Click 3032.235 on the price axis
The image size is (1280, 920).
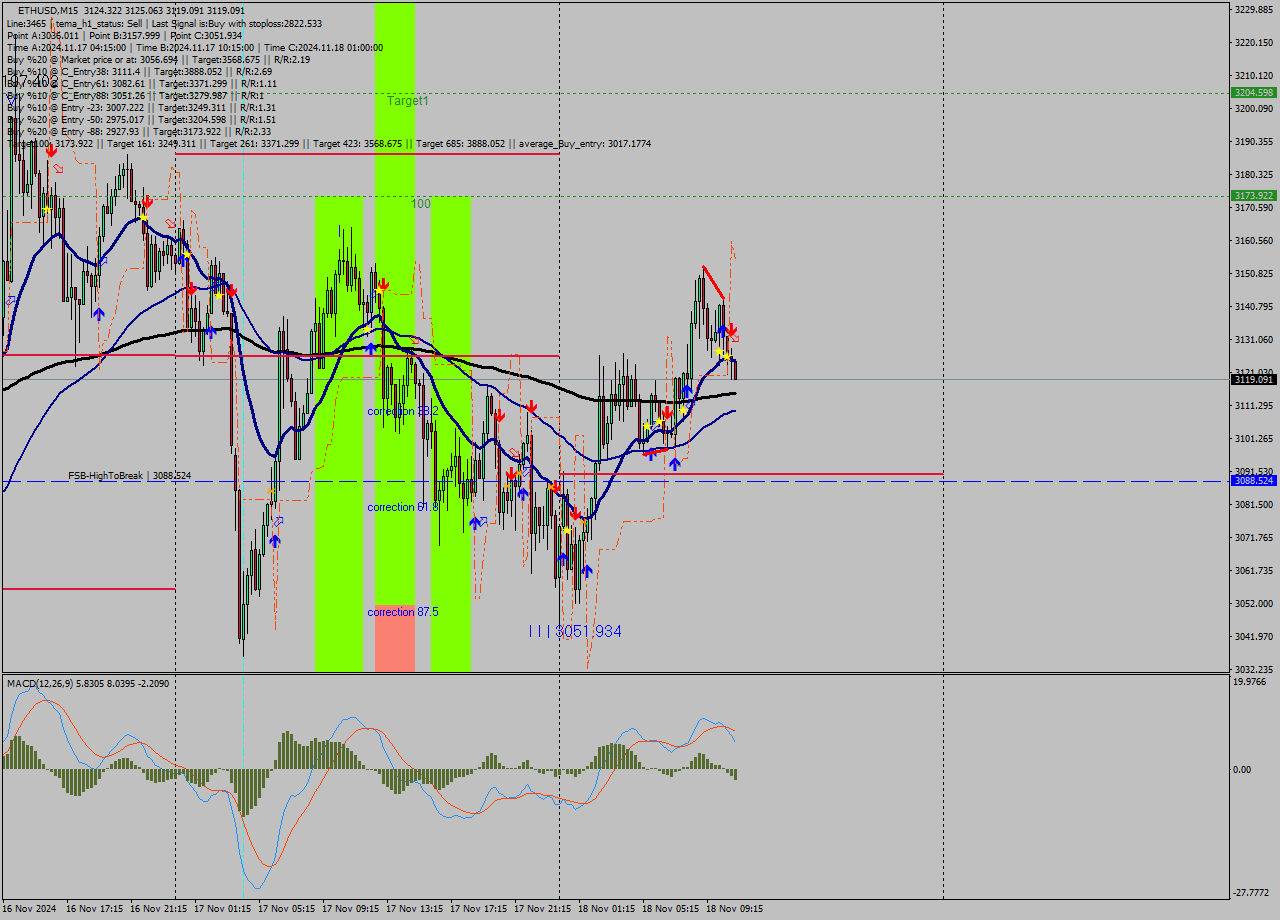[x=1253, y=669]
